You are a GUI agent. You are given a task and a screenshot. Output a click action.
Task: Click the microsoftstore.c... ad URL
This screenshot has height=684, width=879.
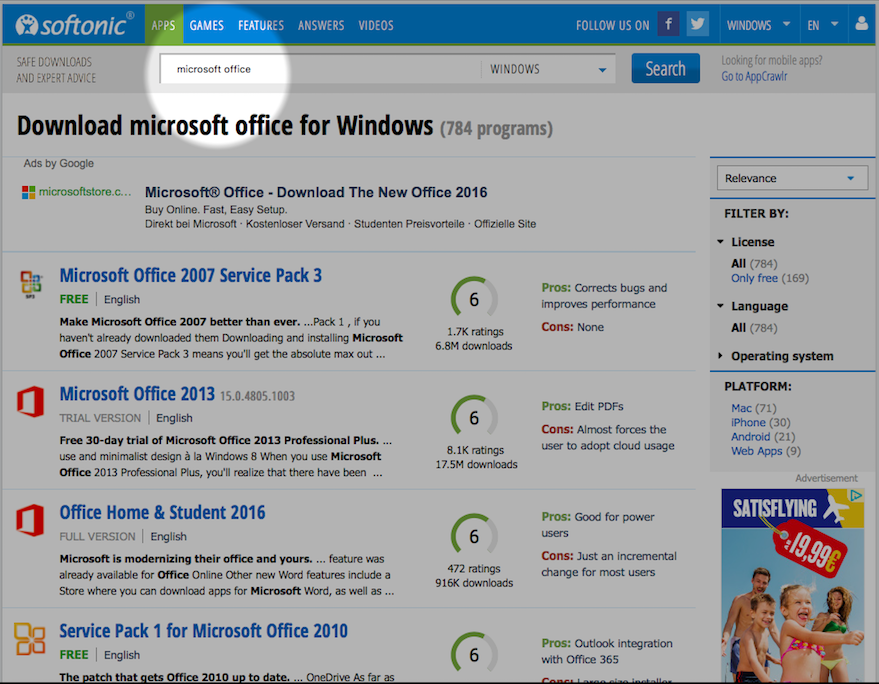pyautogui.click(x=85, y=192)
